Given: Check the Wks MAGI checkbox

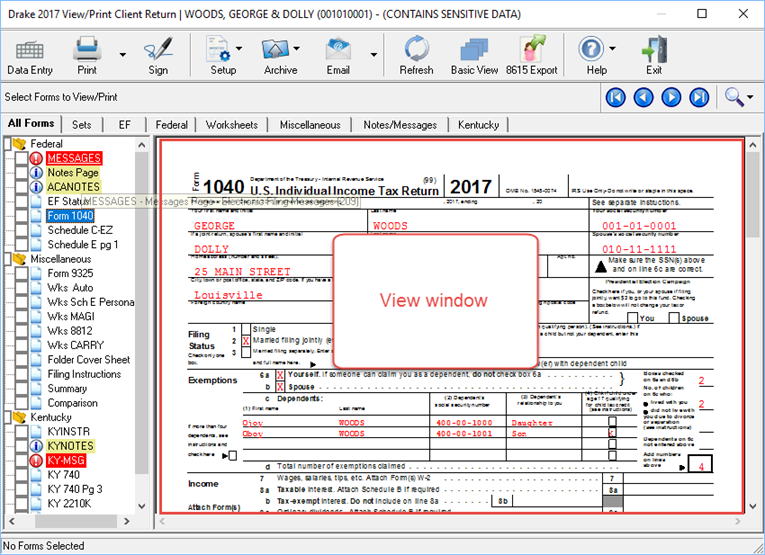Looking at the screenshot, I should (21, 317).
